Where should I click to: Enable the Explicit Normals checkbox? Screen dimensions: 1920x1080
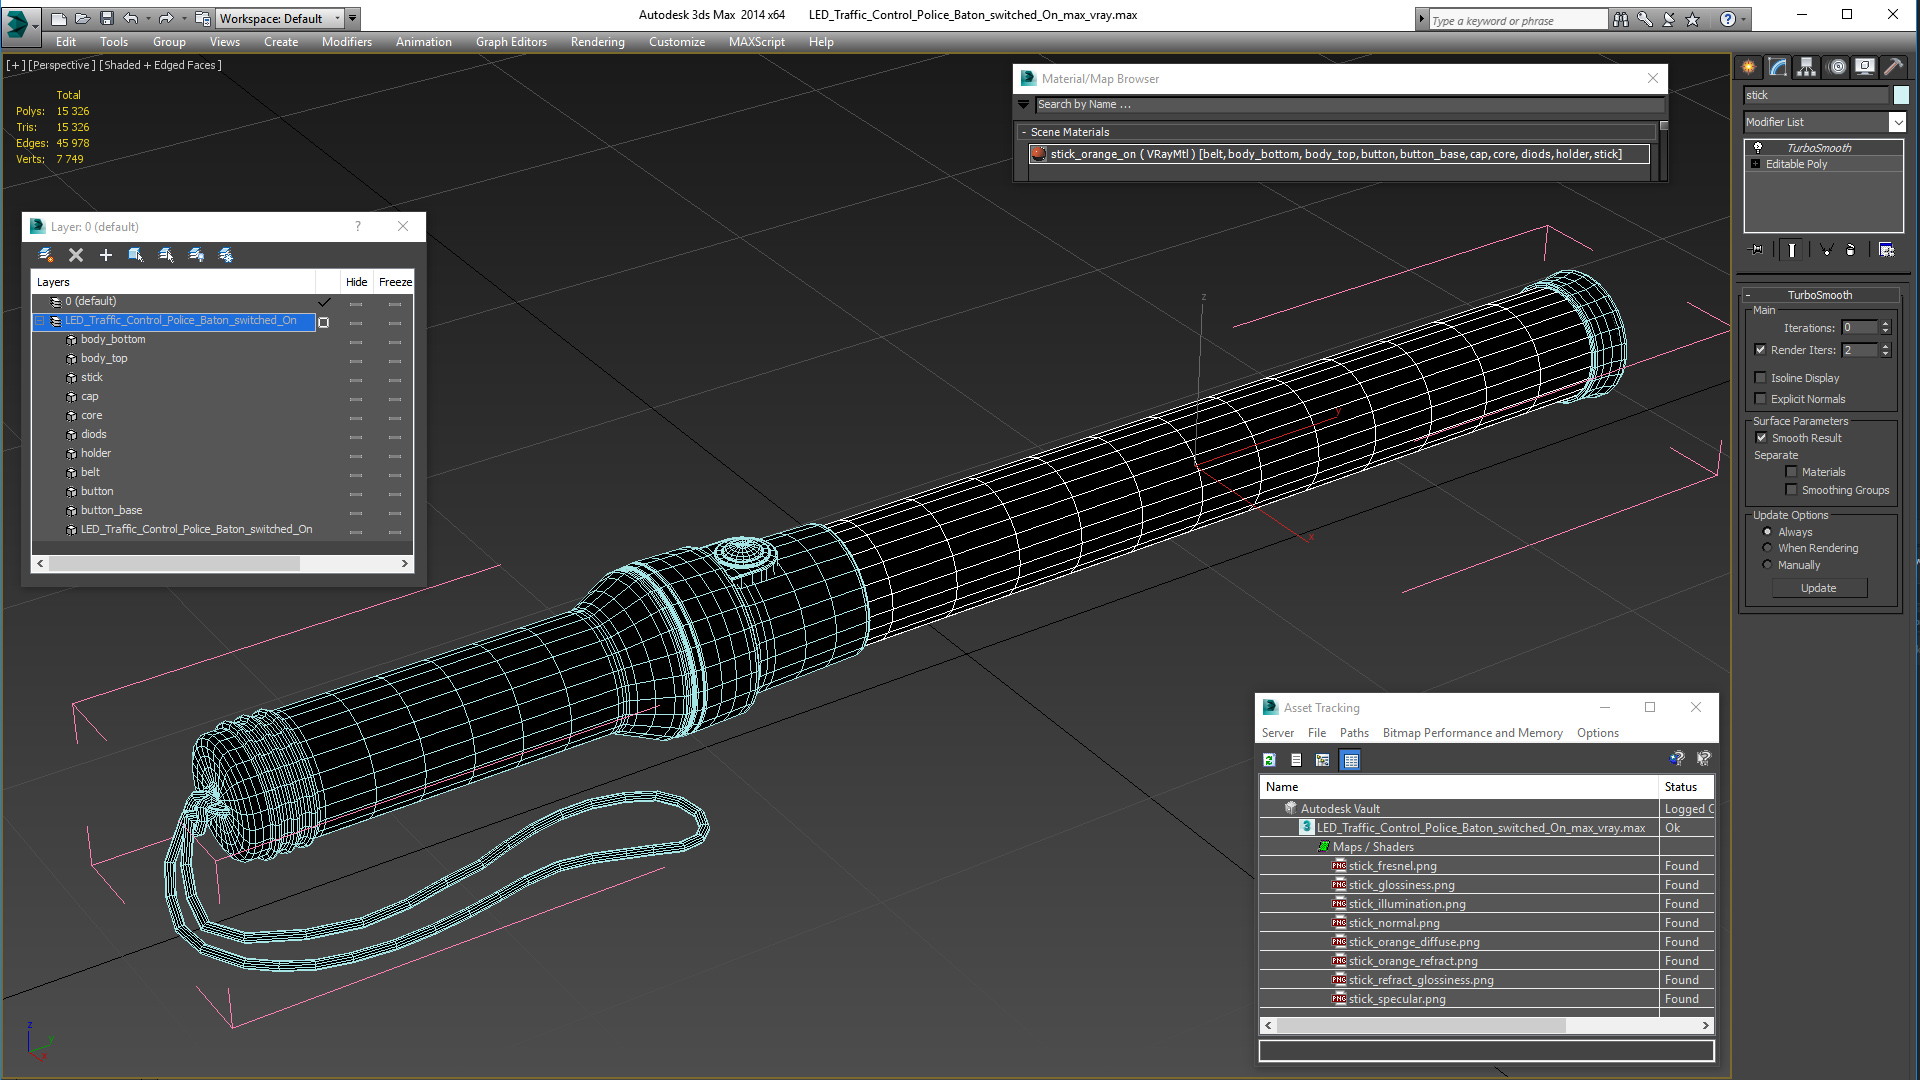click(1760, 399)
